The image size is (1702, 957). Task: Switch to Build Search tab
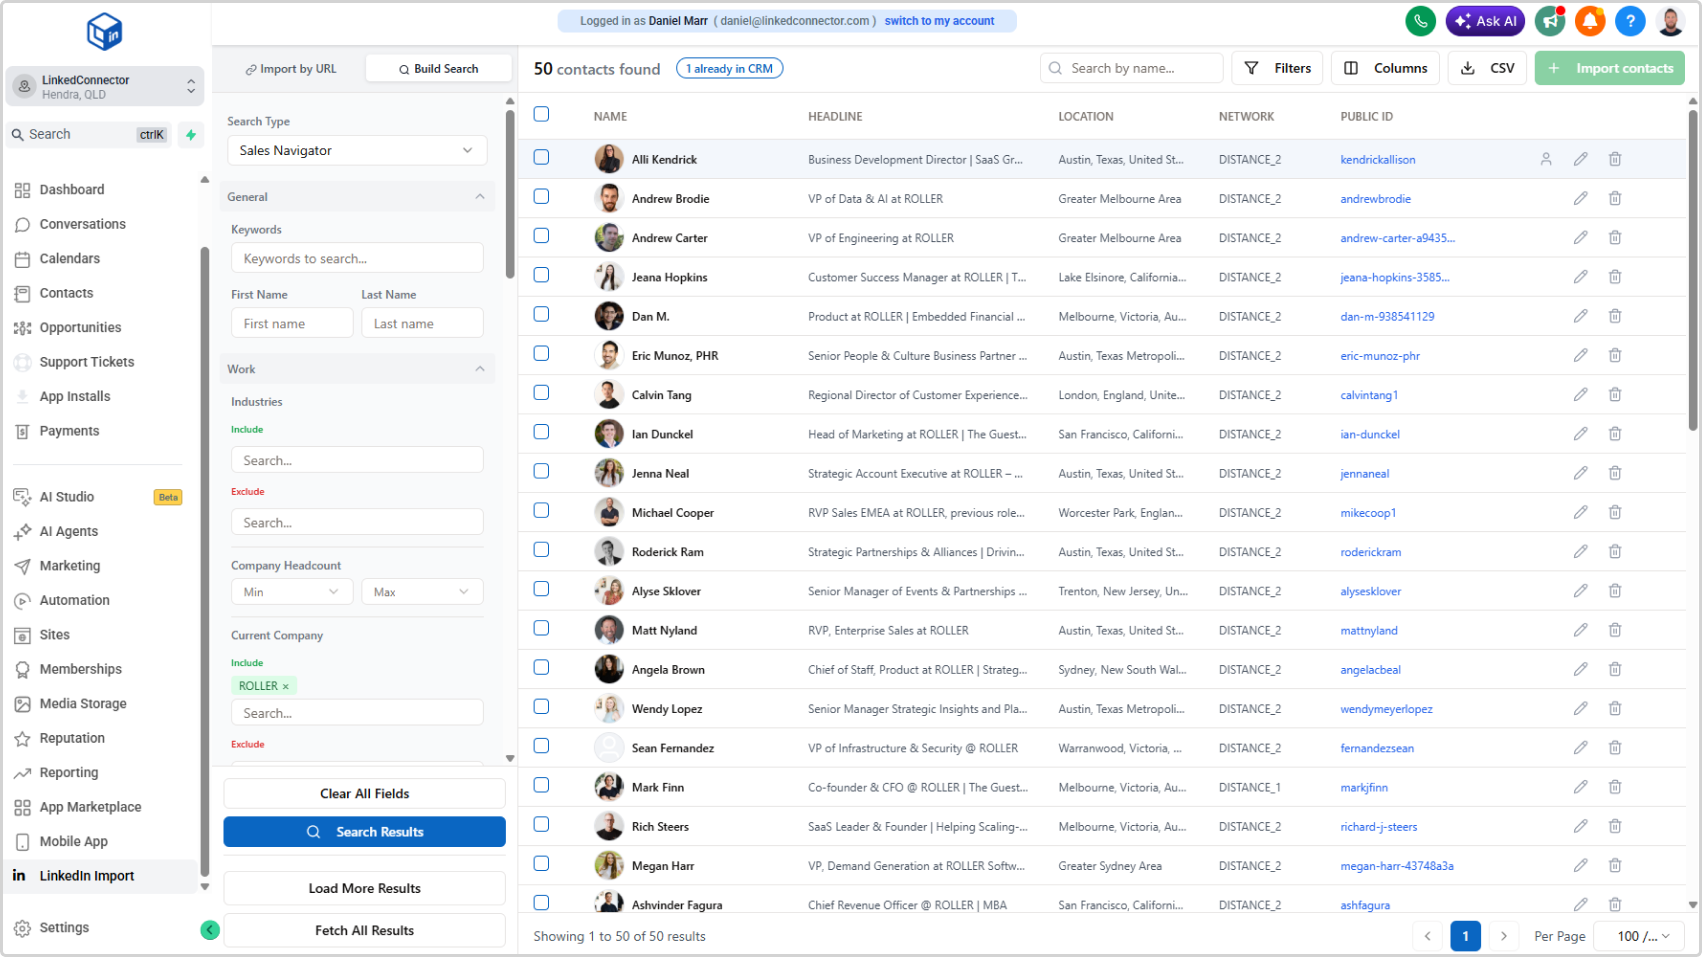tap(439, 69)
